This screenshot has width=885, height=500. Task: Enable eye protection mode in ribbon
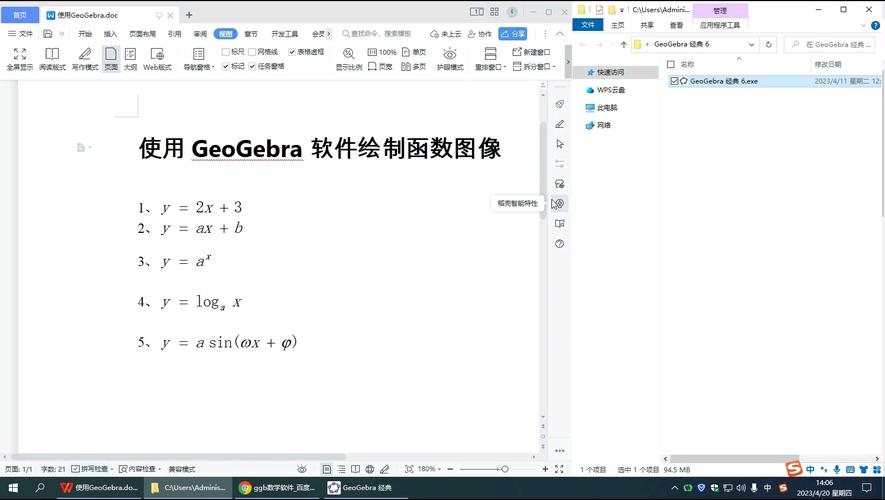pos(450,59)
